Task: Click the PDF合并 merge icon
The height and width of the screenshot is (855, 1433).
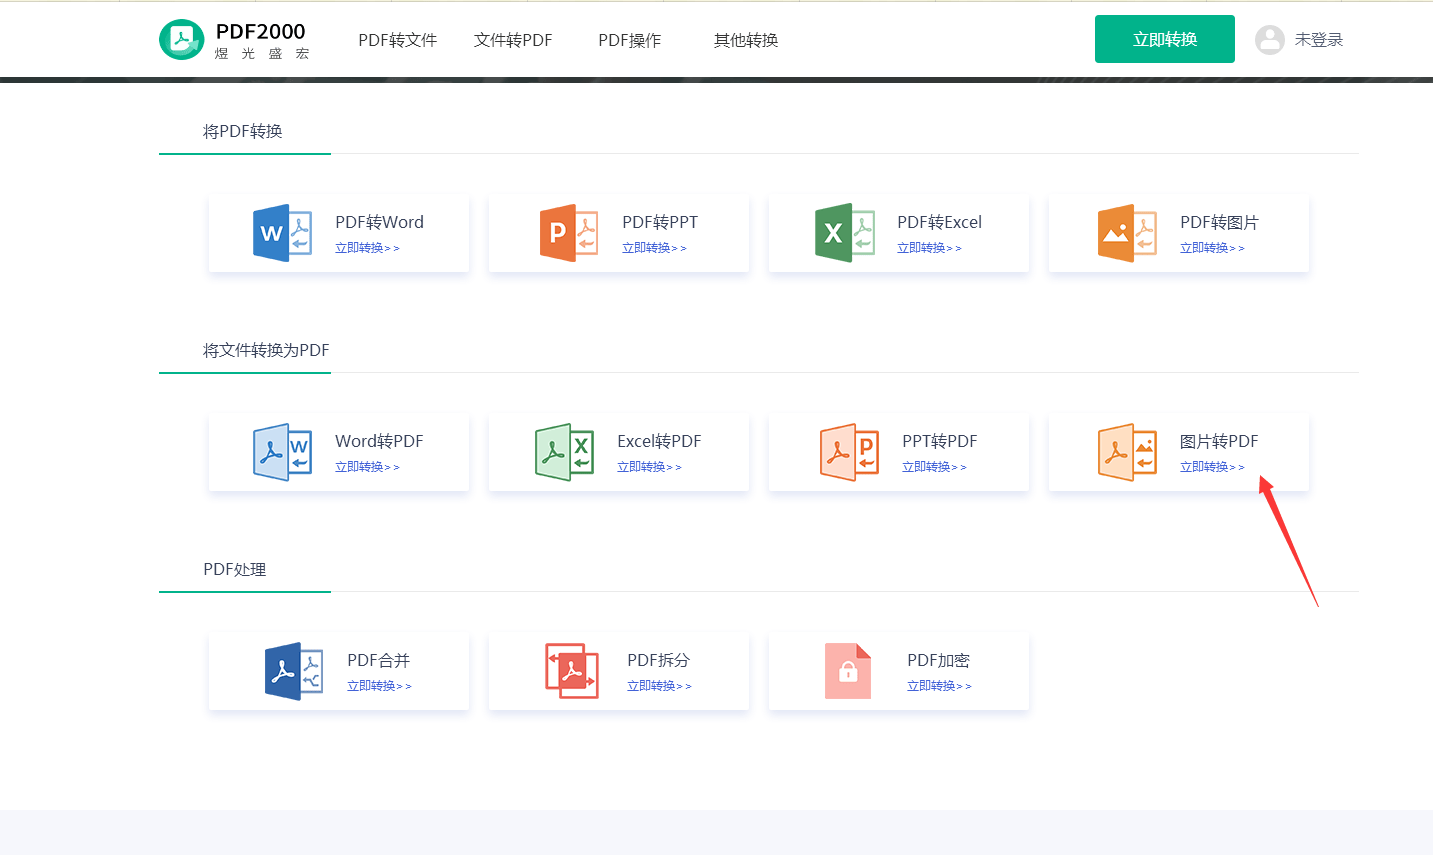Action: pos(294,671)
